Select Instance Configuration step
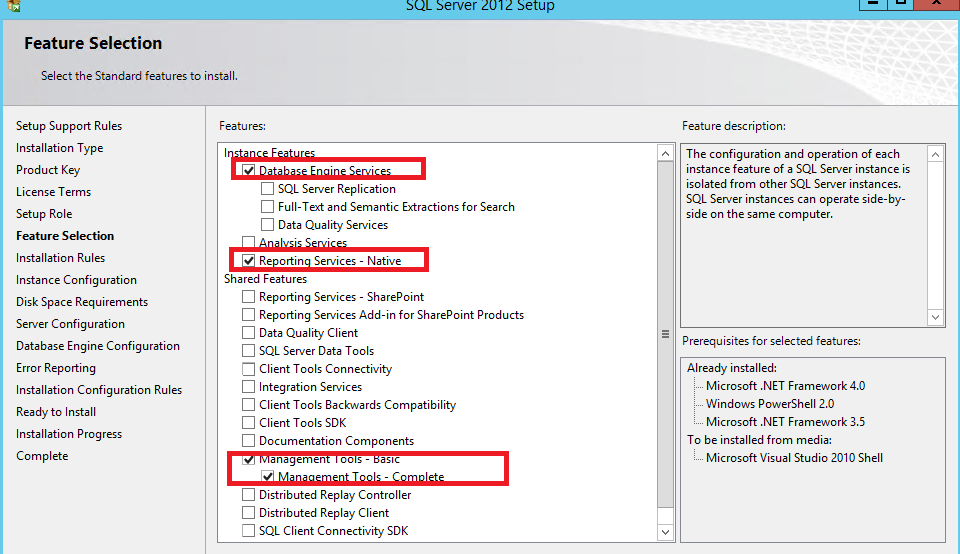The width and height of the screenshot is (960, 554). coord(77,280)
